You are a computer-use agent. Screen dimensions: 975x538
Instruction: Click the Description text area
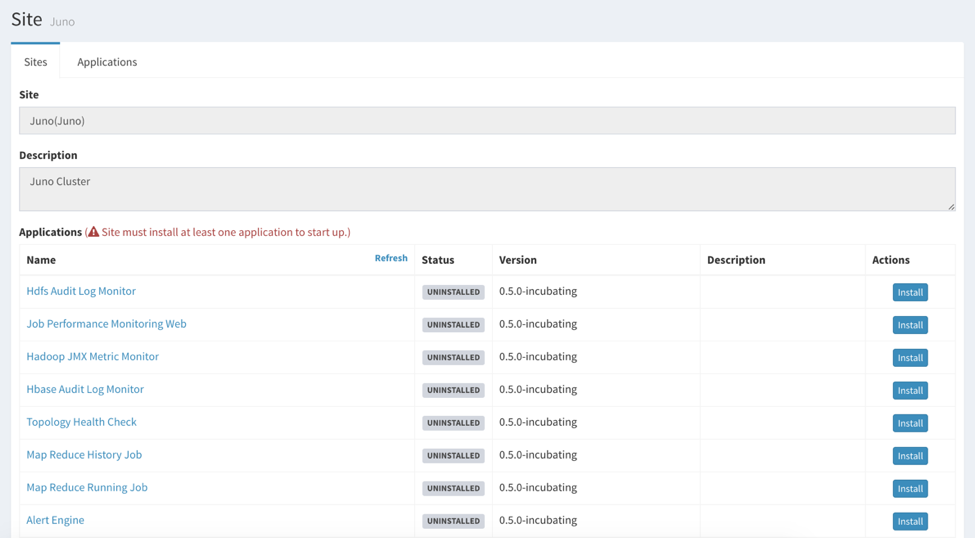(x=487, y=189)
